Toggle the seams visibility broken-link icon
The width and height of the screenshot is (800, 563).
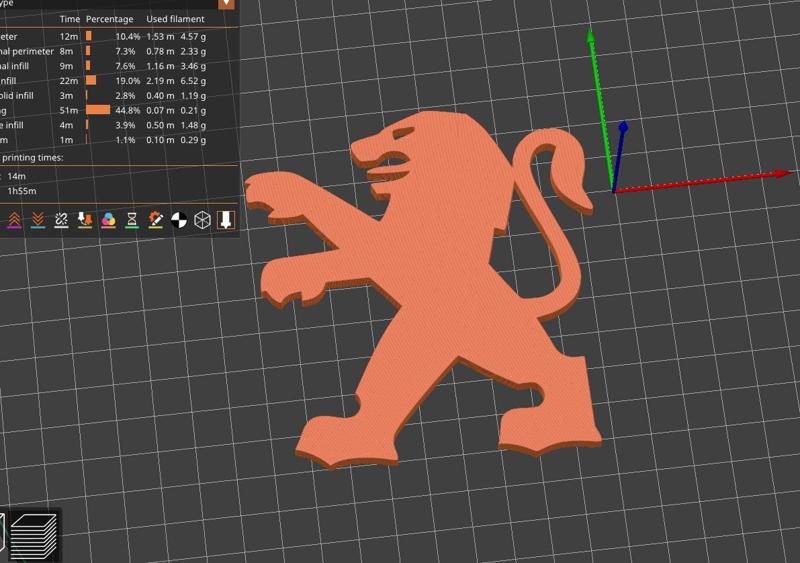click(61, 220)
